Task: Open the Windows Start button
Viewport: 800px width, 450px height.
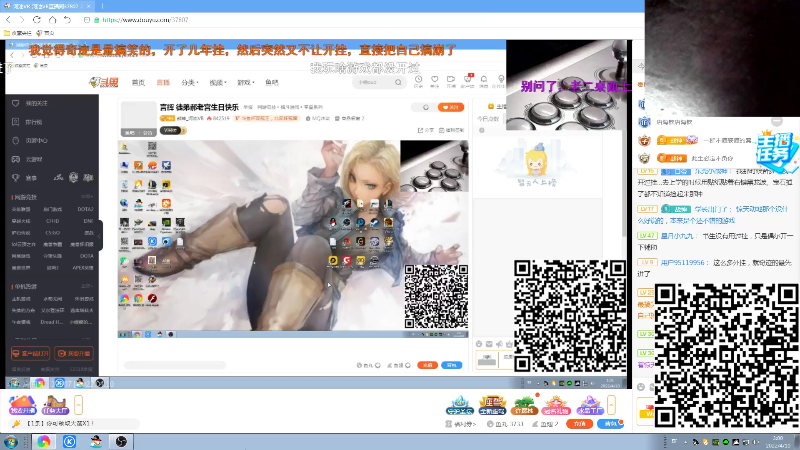Action: point(11,442)
